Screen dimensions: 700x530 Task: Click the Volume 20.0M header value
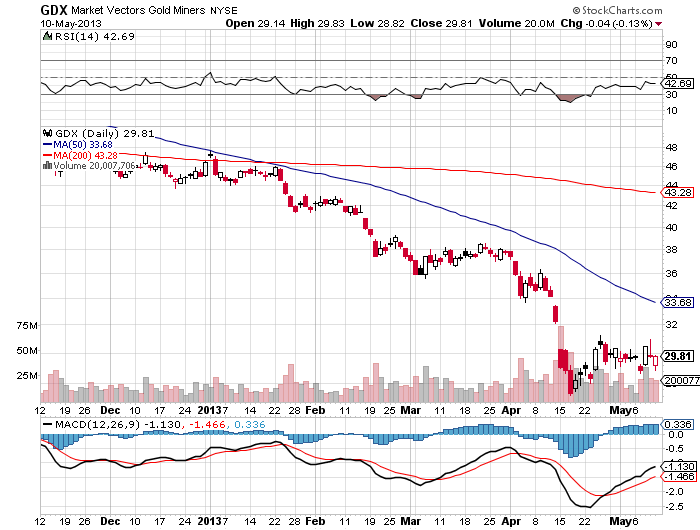(517, 23)
